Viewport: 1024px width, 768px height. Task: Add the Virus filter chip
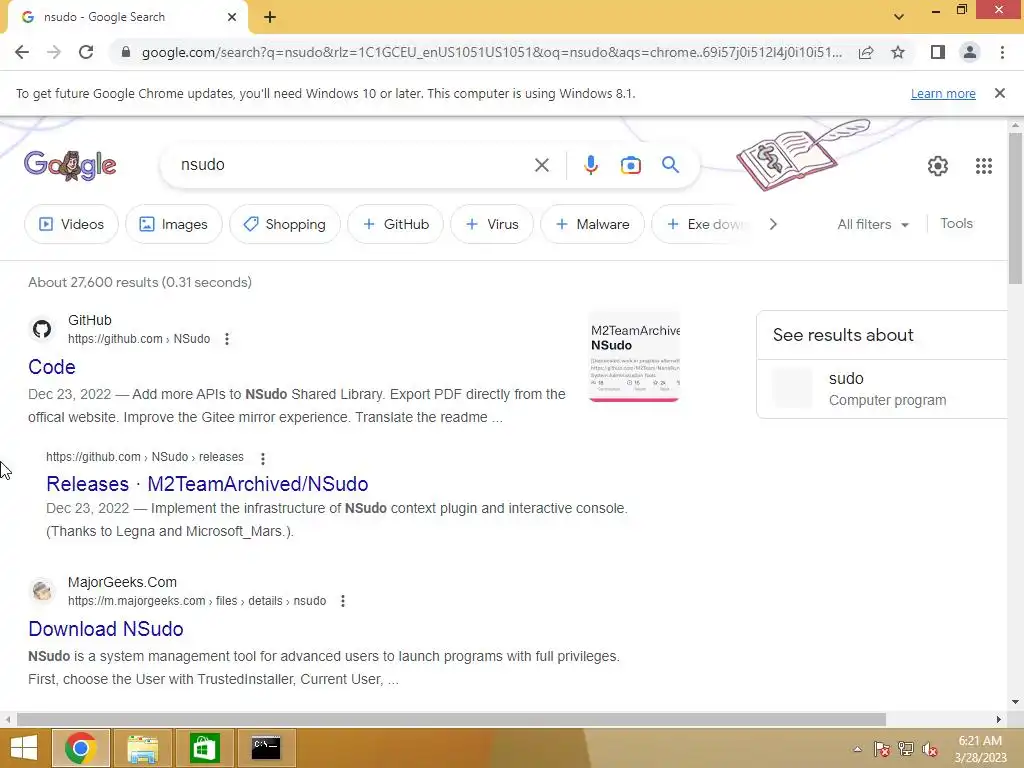[492, 224]
